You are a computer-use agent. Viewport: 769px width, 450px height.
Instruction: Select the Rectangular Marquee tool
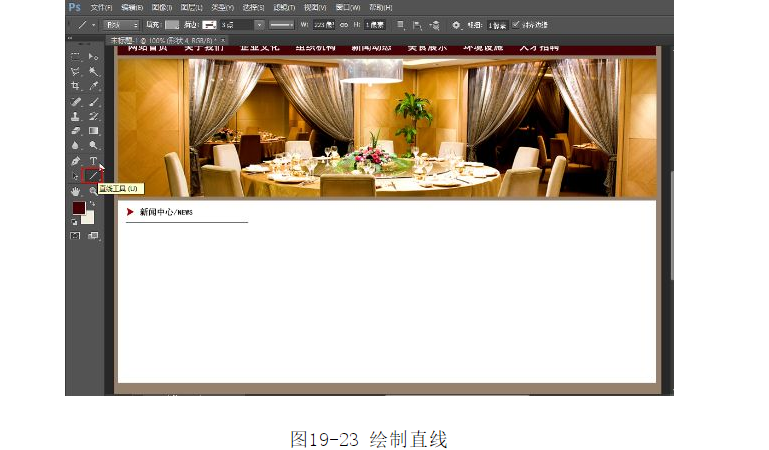point(76,57)
